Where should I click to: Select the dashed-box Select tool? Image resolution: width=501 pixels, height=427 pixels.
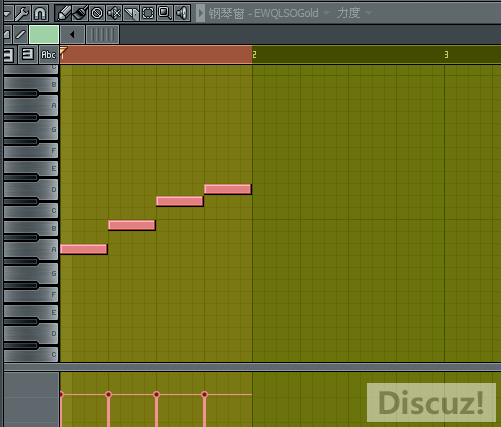pos(148,13)
